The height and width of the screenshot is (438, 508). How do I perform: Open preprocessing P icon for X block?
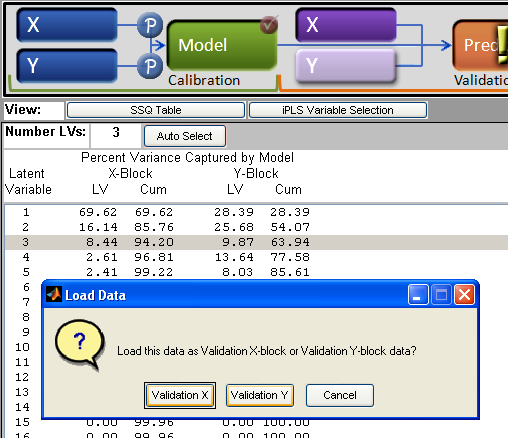pos(150,25)
